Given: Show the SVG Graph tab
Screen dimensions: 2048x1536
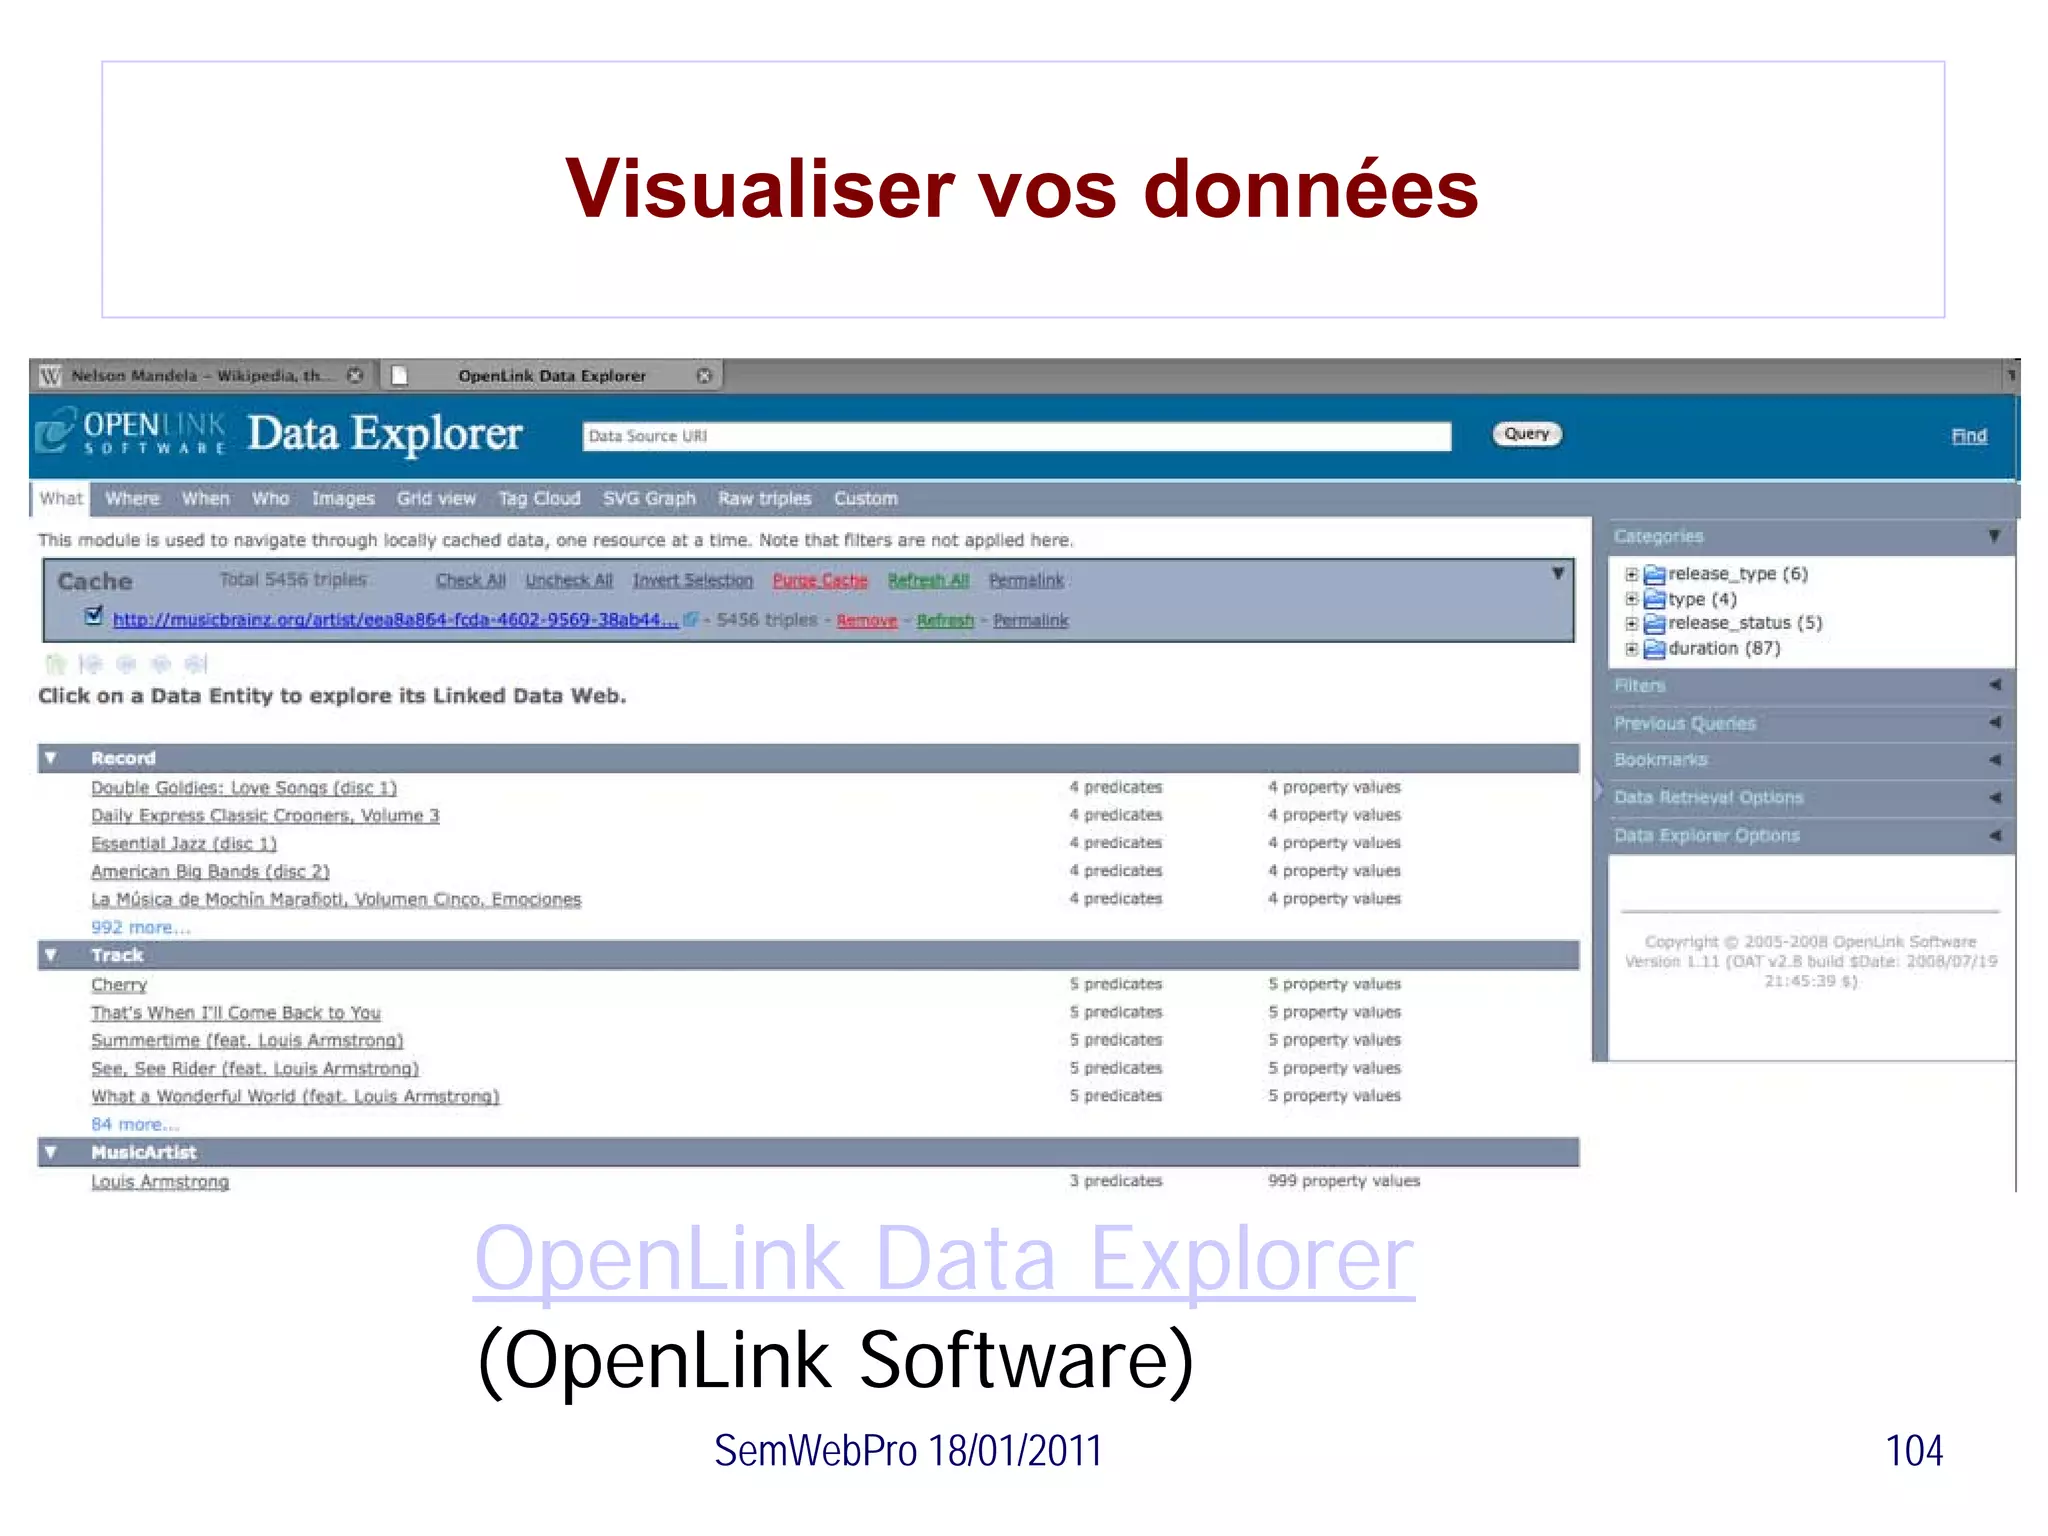Looking at the screenshot, I should point(649,498).
